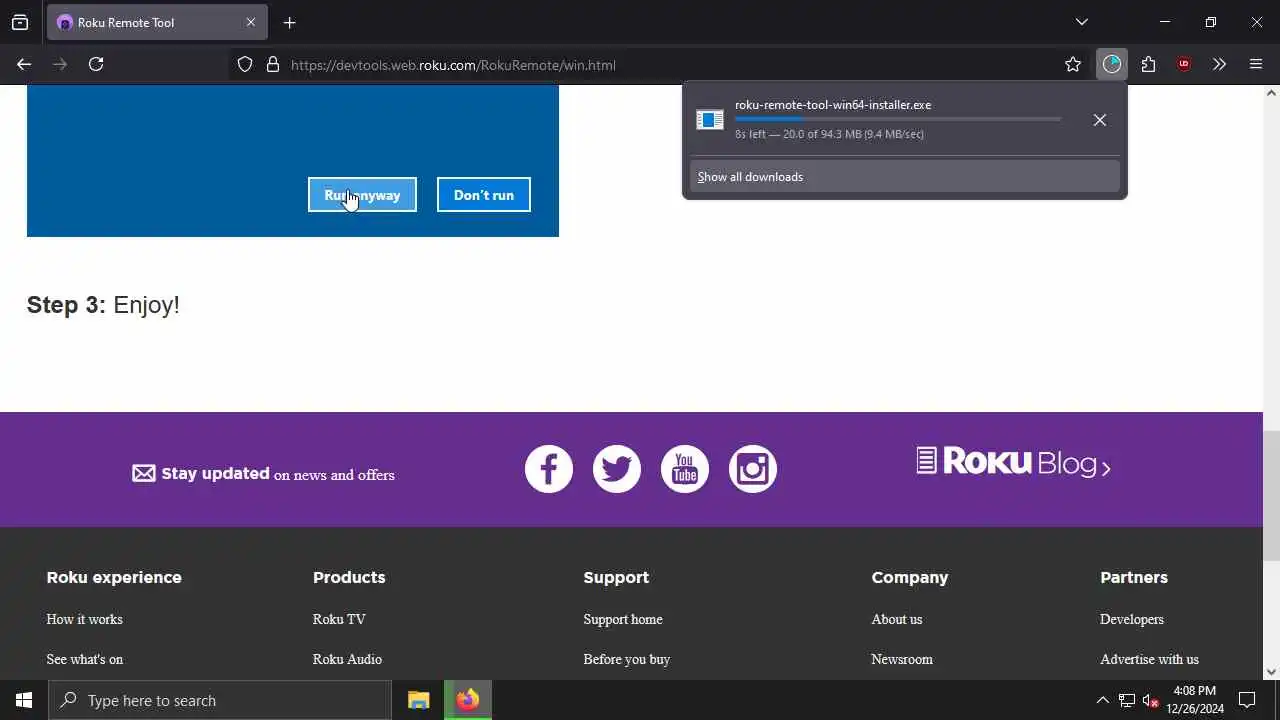This screenshot has width=1280, height=720.
Task: Click scrollbar down arrow
Action: click(1271, 672)
